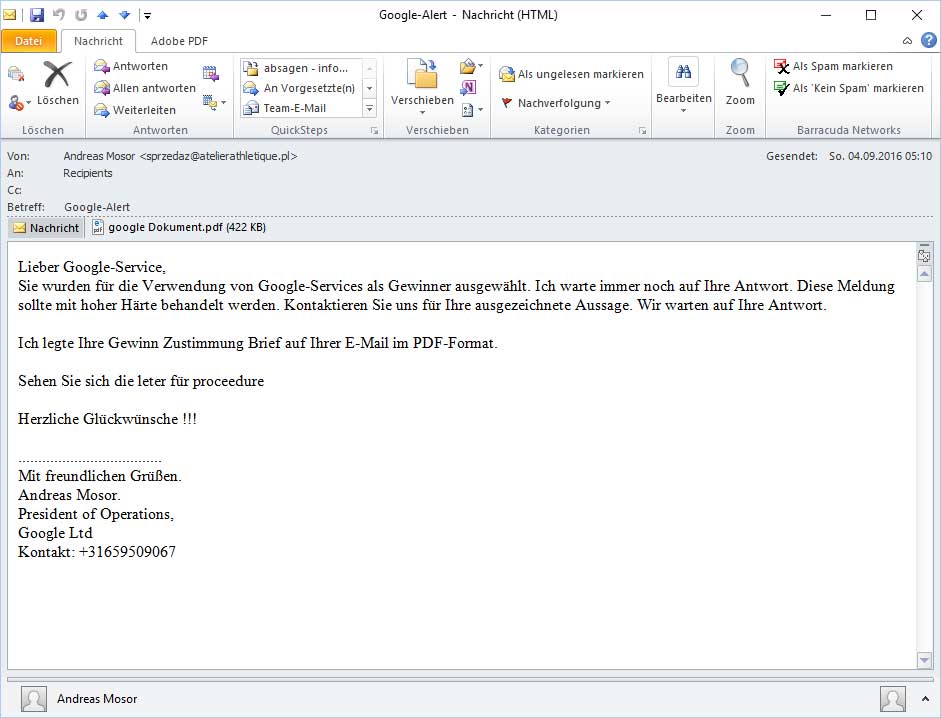The image size is (941, 718).
Task: Expand the QuickSteps gallery list
Action: tap(369, 109)
